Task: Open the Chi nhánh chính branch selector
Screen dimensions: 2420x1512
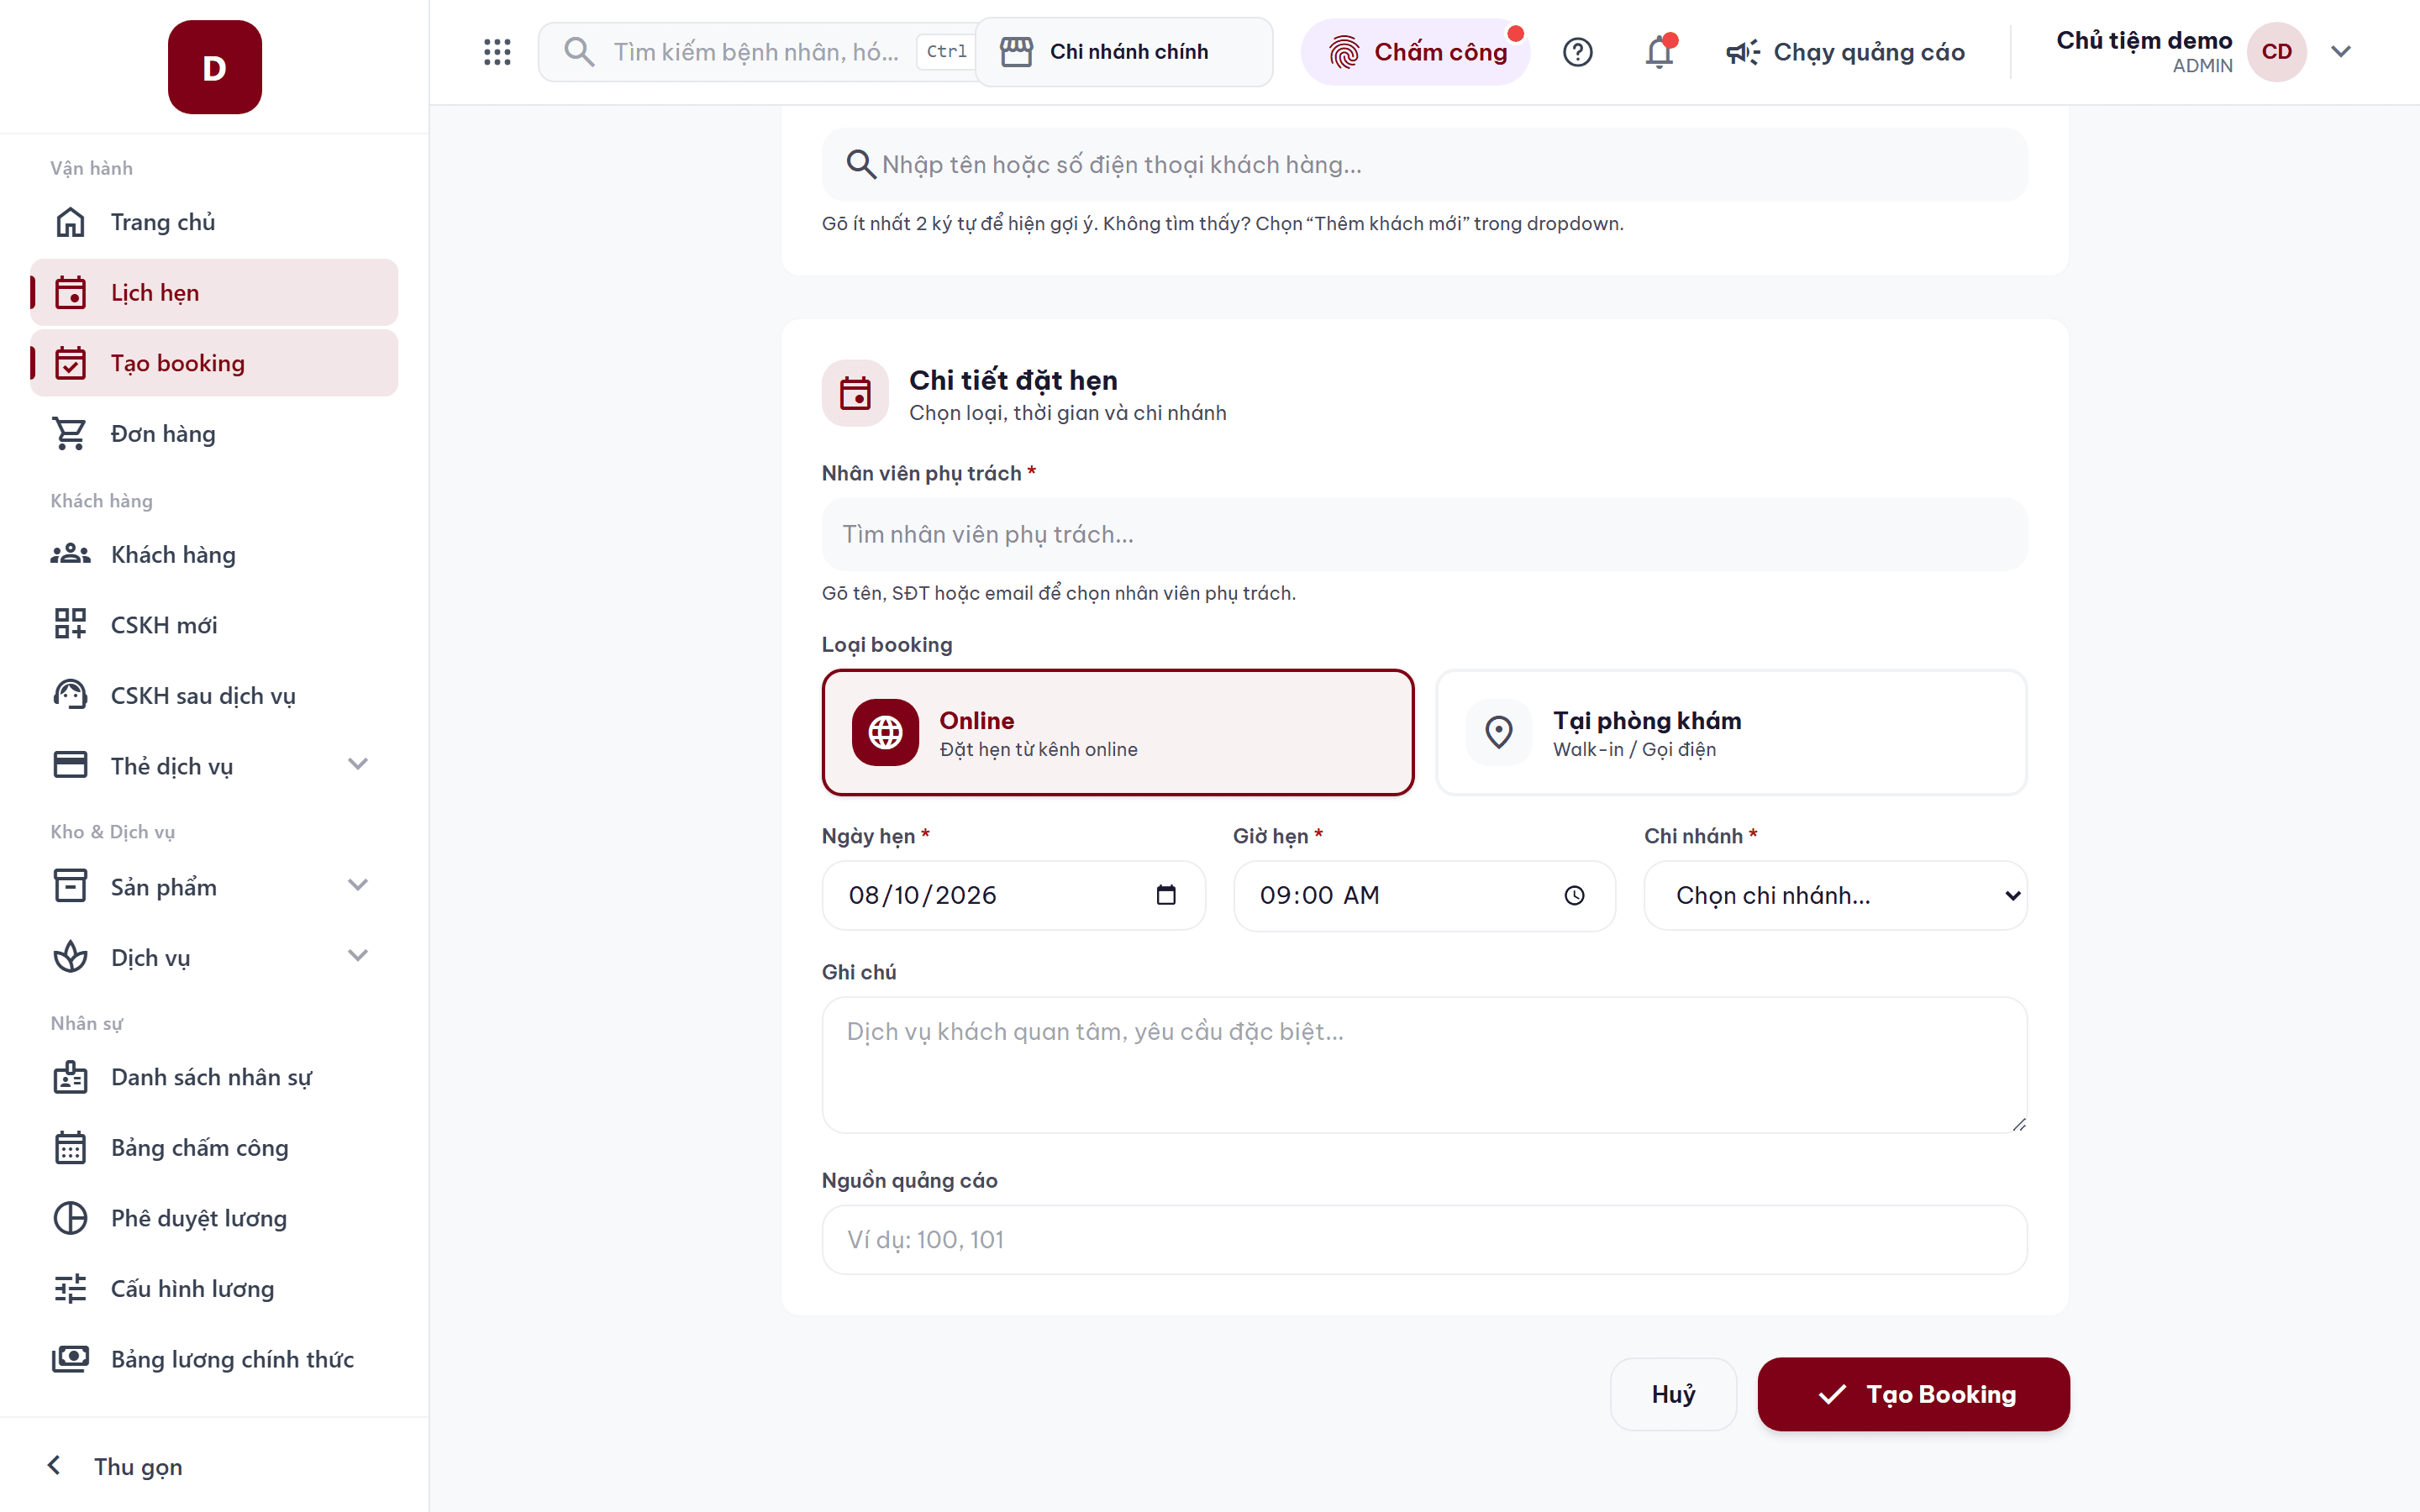Action: pos(1124,52)
